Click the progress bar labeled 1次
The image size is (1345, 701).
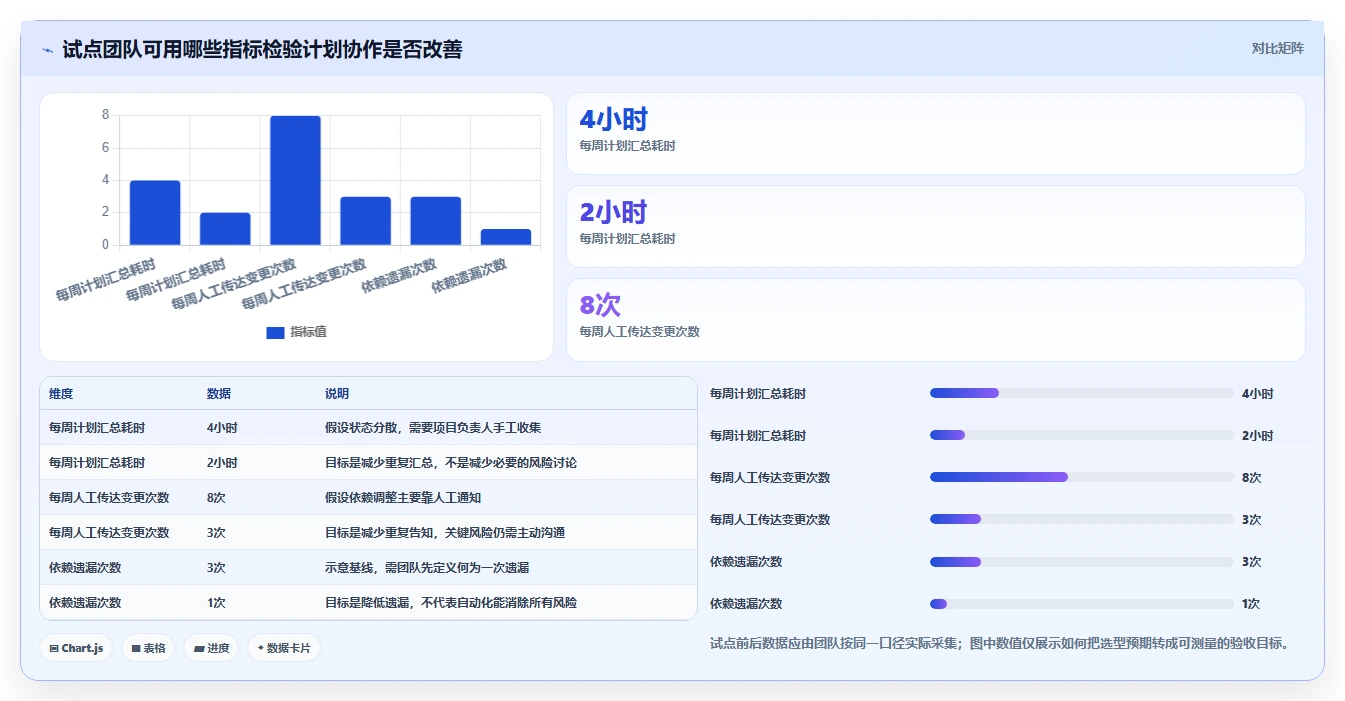[x=1081, y=604]
